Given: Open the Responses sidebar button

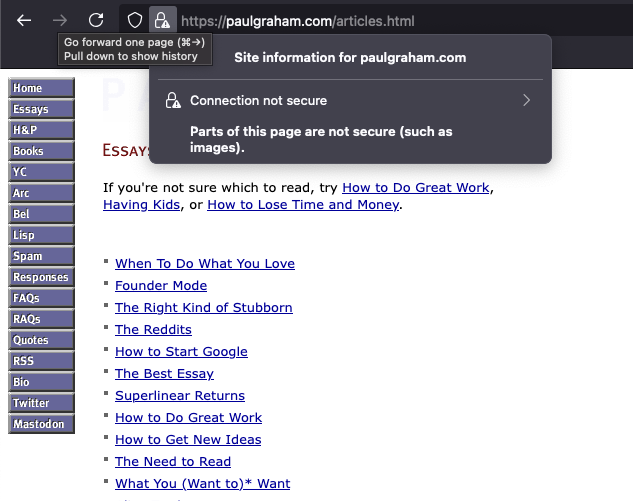Looking at the screenshot, I should point(41,277).
